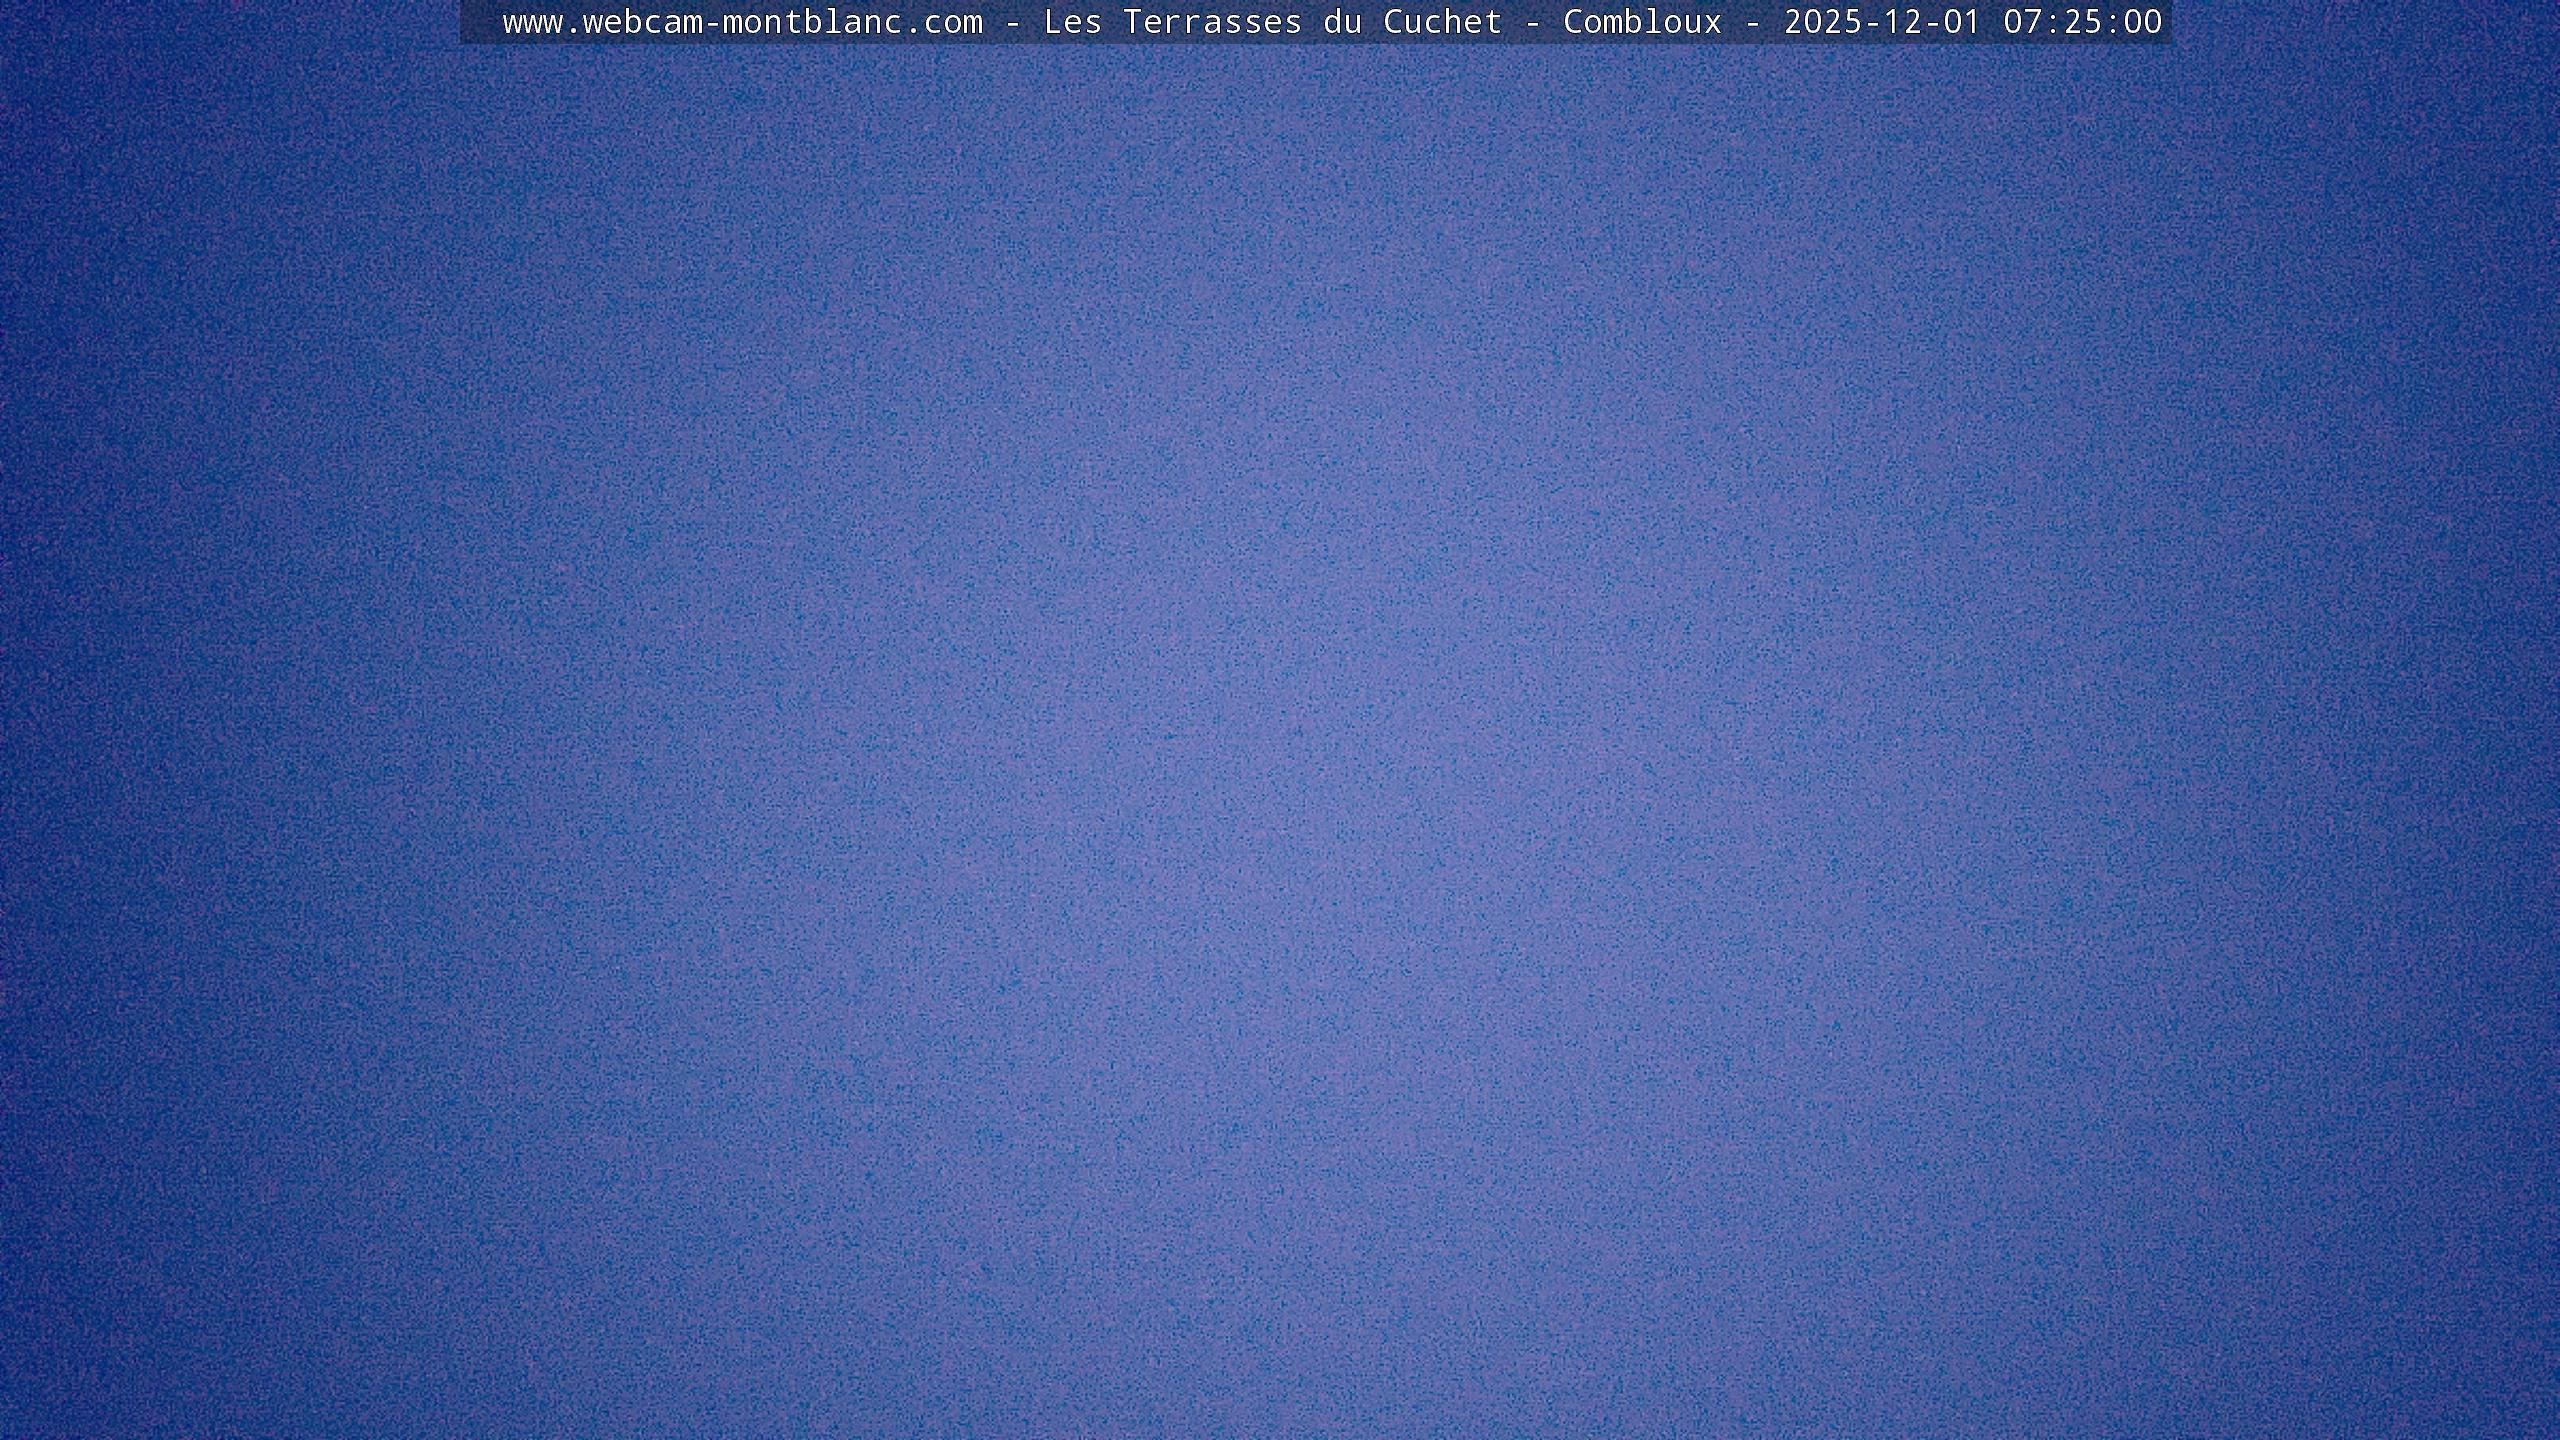Click 'montblanc' within the URL text
The height and width of the screenshot is (1440, 2560).
pos(812,22)
